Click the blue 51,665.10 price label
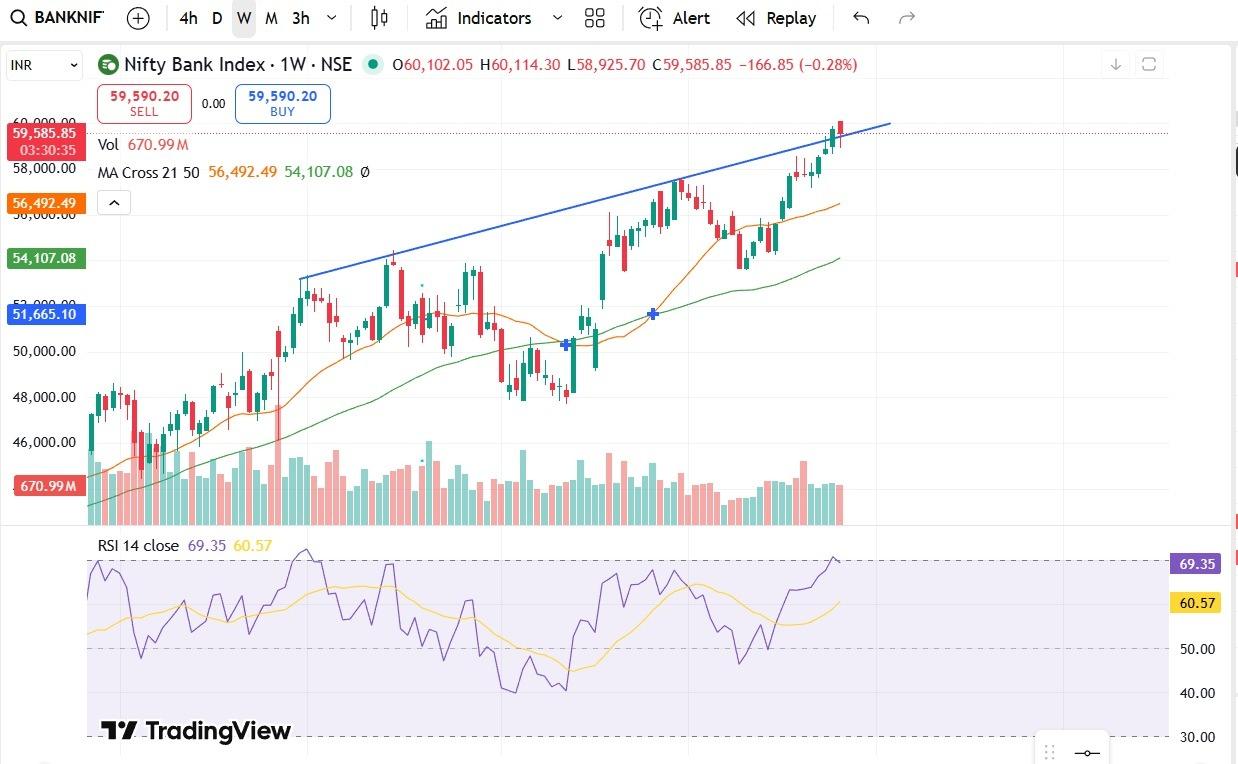This screenshot has height=764, width=1238. (47, 314)
